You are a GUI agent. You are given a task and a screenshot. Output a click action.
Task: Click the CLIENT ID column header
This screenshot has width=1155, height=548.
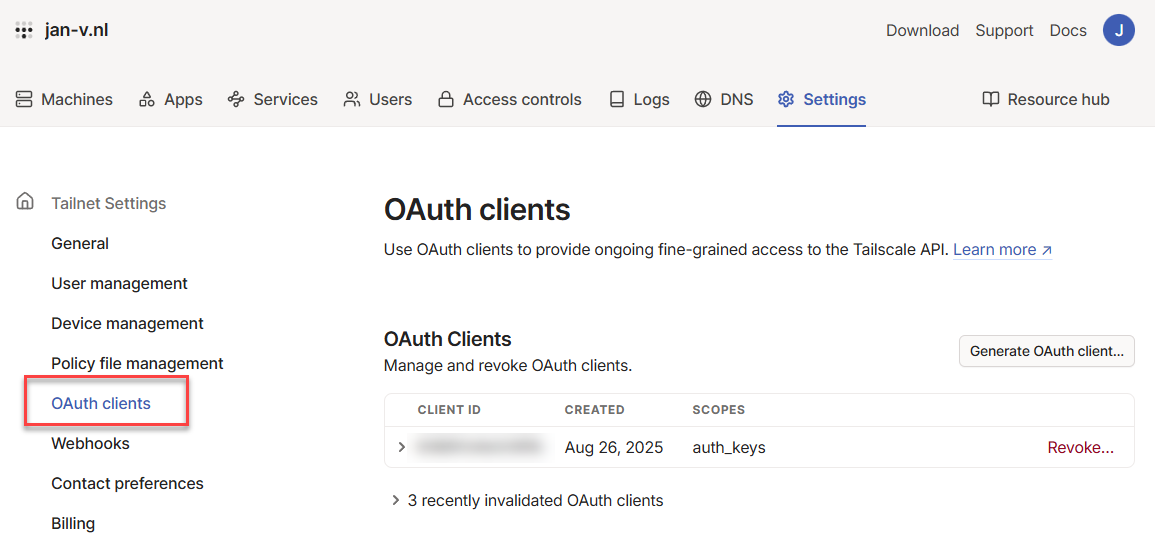pyautogui.click(x=449, y=410)
